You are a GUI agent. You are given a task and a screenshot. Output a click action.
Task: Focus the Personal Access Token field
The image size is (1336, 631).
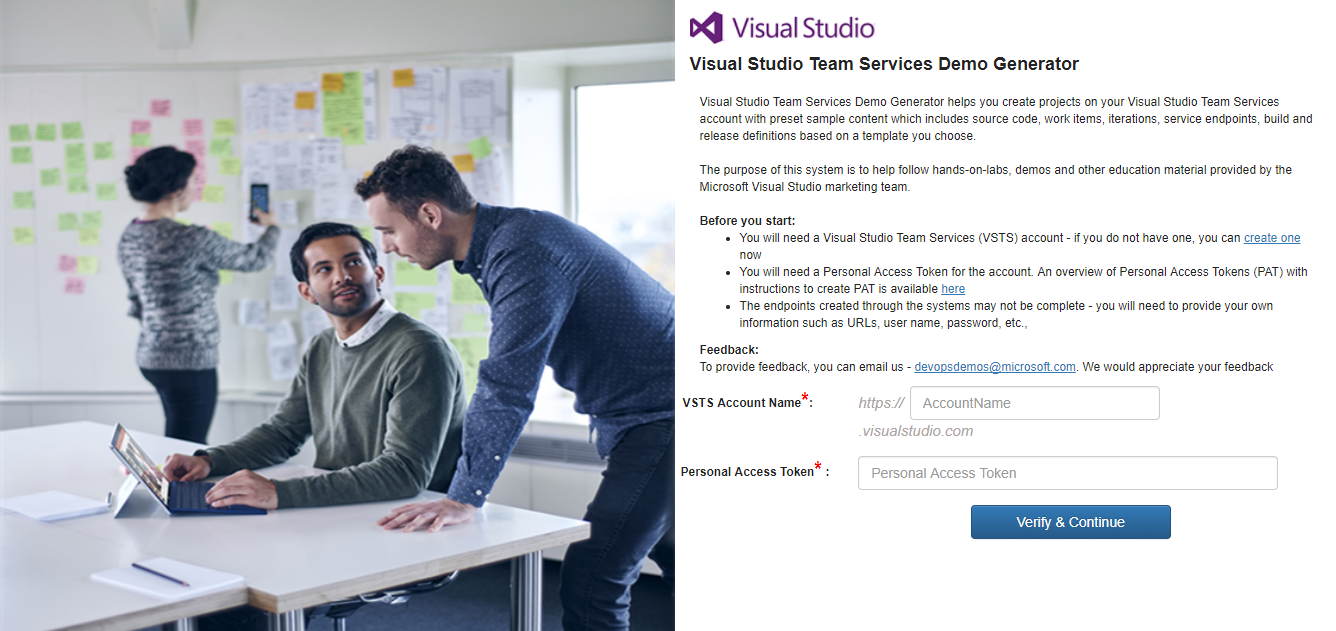[x=1068, y=473]
